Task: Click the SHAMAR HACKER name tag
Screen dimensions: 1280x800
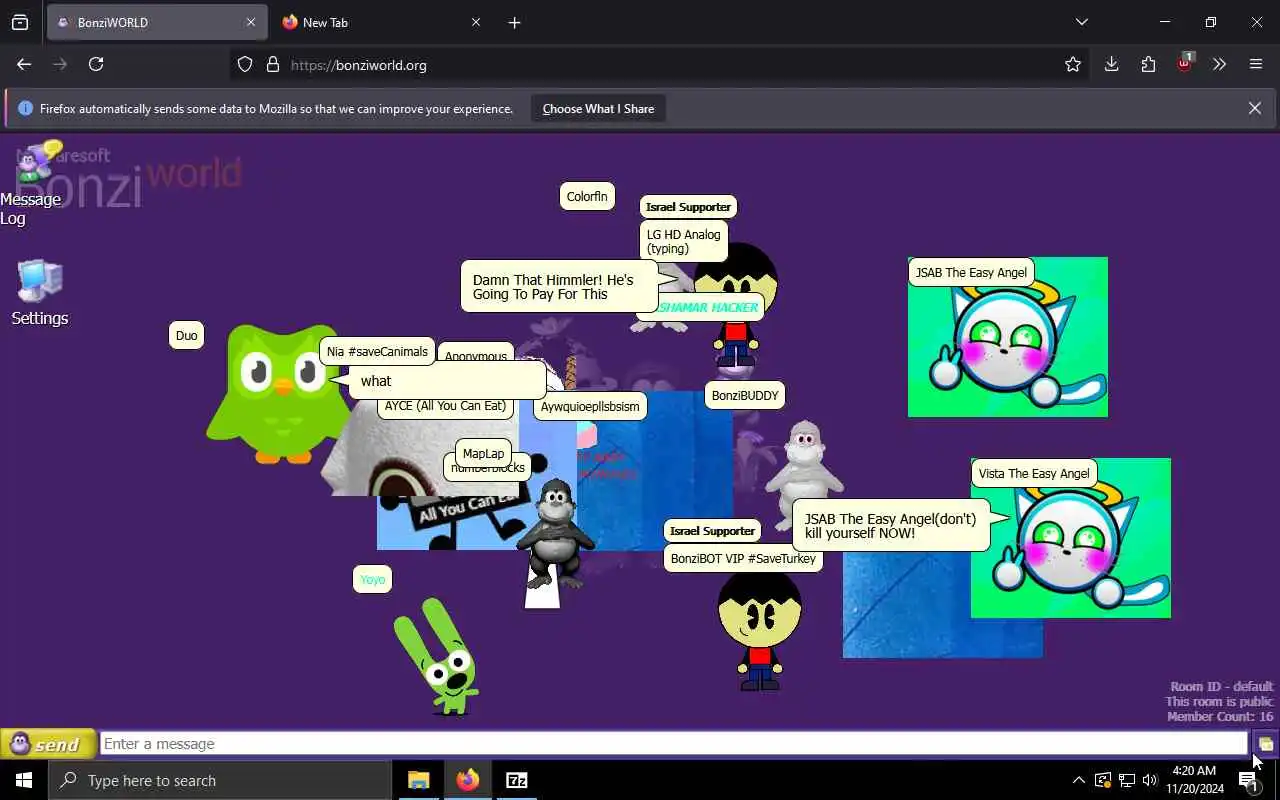Action: 707,307
